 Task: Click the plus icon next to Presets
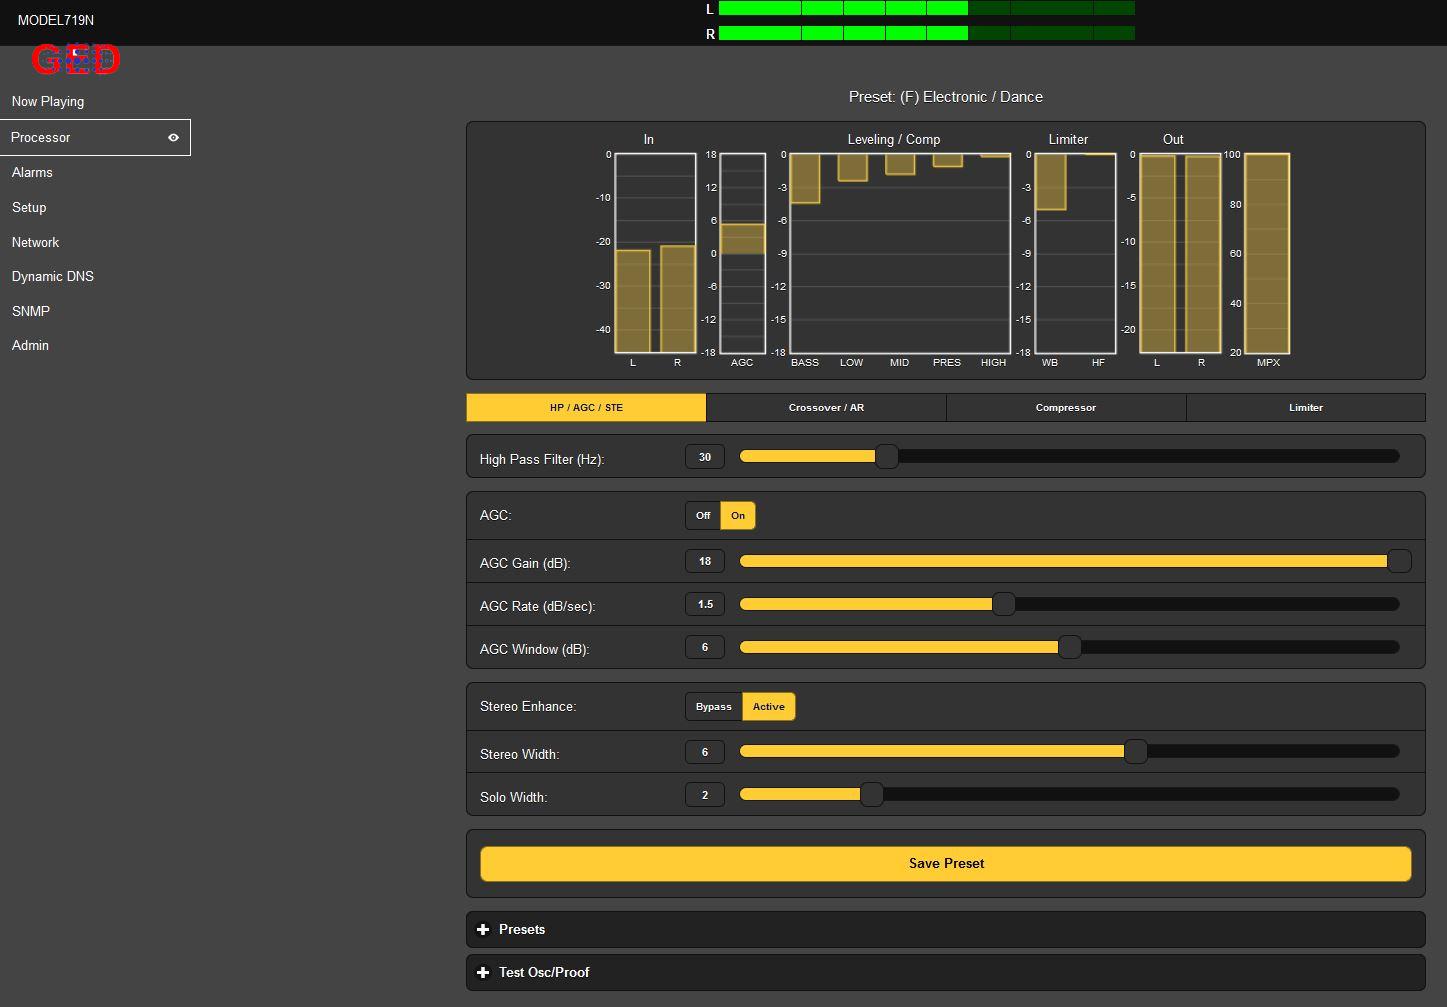[x=483, y=930]
